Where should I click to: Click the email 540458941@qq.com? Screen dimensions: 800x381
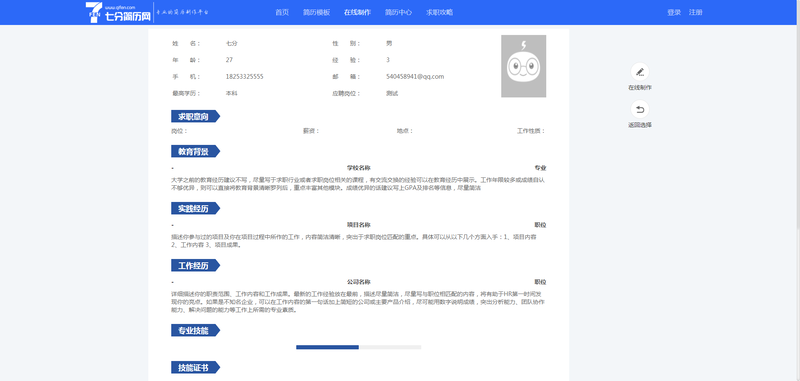[415, 77]
